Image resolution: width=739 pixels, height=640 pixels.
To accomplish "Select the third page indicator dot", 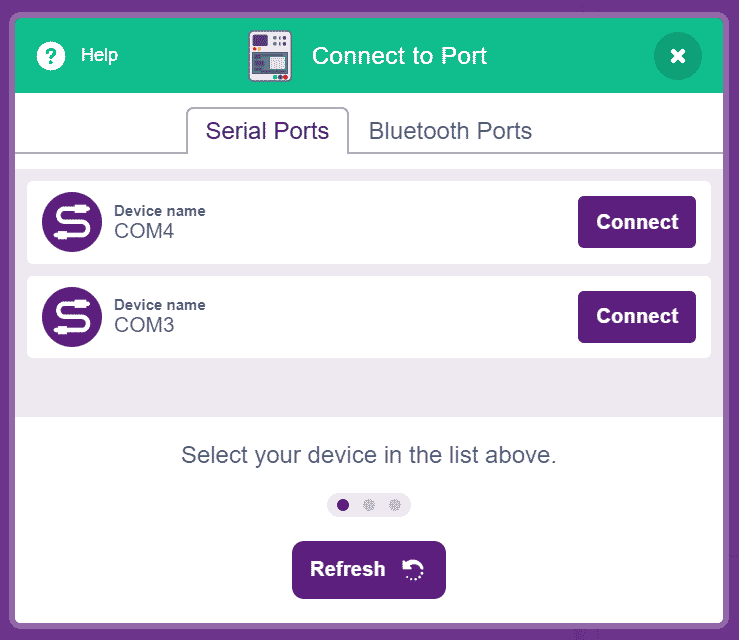I will tap(395, 505).
